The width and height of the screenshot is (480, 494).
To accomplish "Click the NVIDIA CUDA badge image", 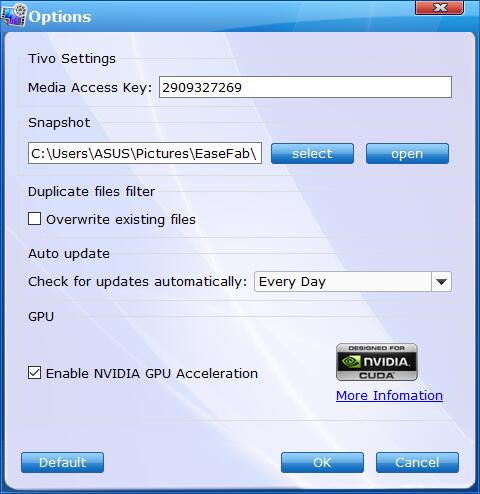I will tap(377, 362).
